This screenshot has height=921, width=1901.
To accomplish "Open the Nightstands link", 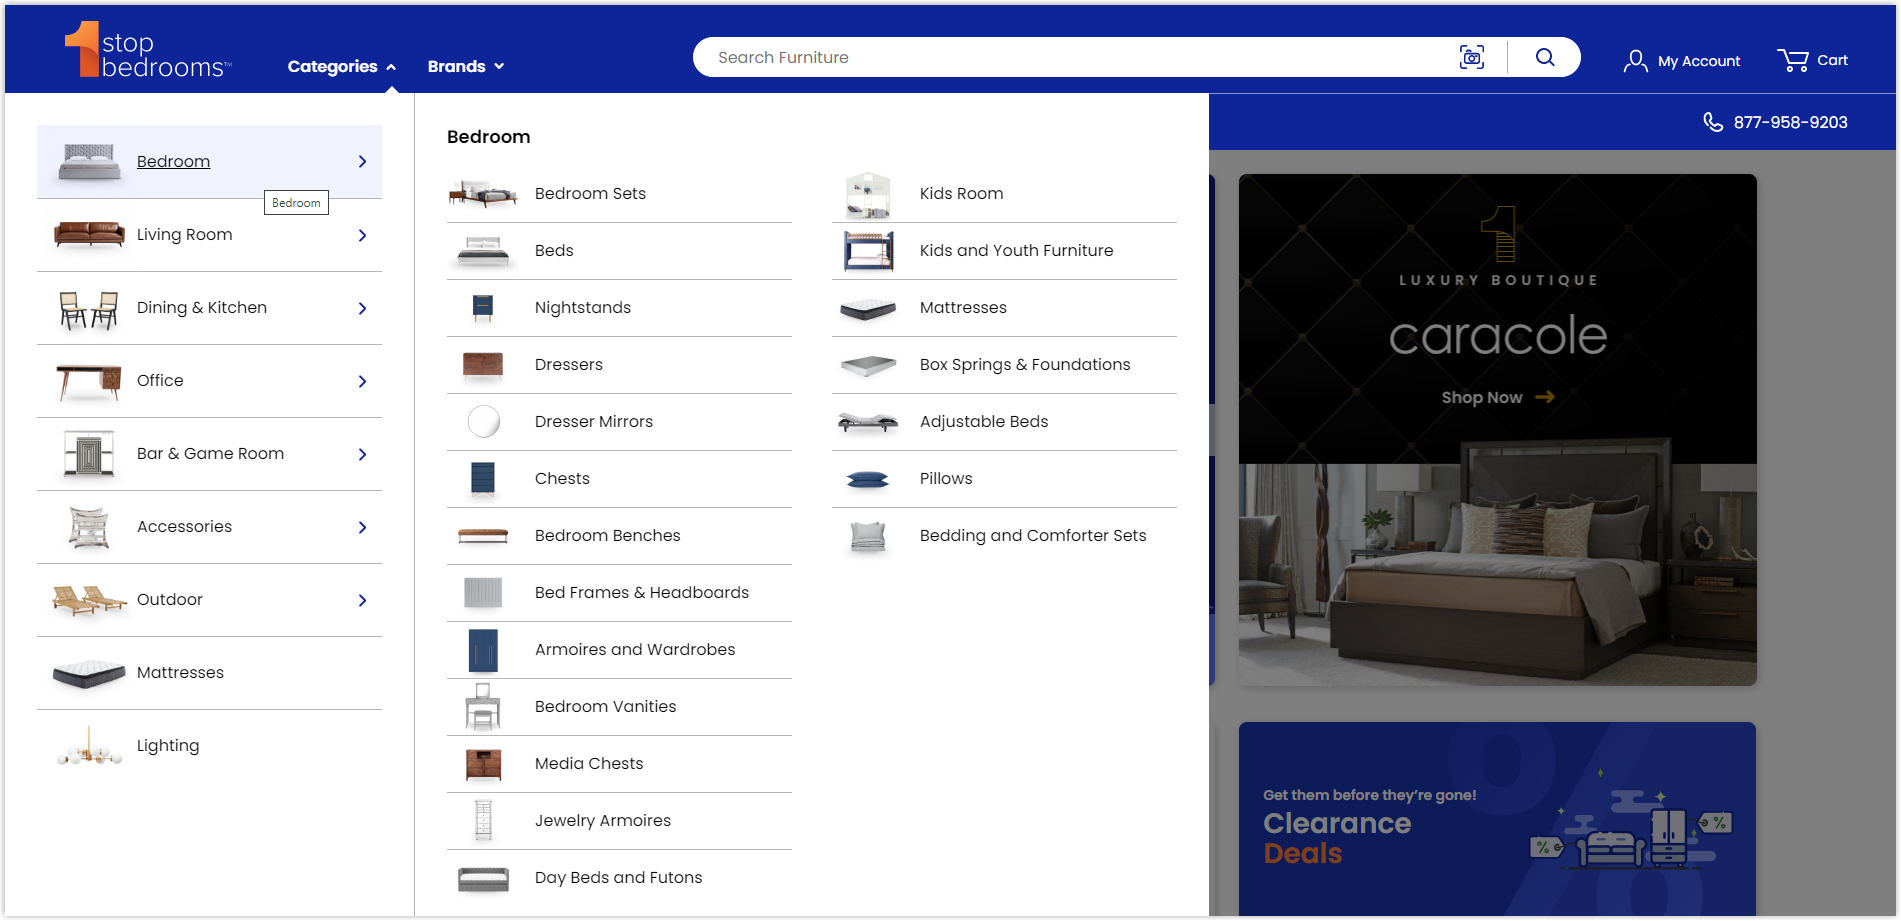I will (583, 307).
